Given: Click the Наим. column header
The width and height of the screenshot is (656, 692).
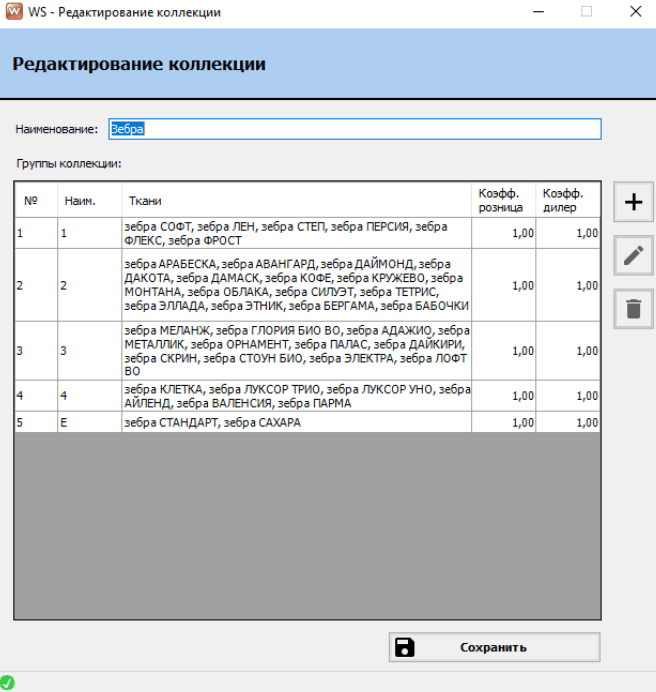Looking at the screenshot, I should (88, 200).
